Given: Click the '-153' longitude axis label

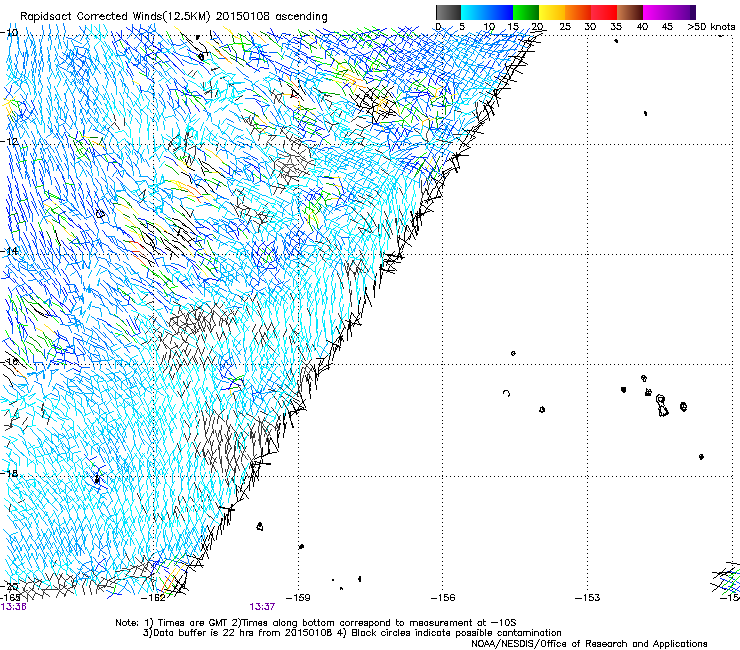Looking at the screenshot, I should (x=588, y=598).
